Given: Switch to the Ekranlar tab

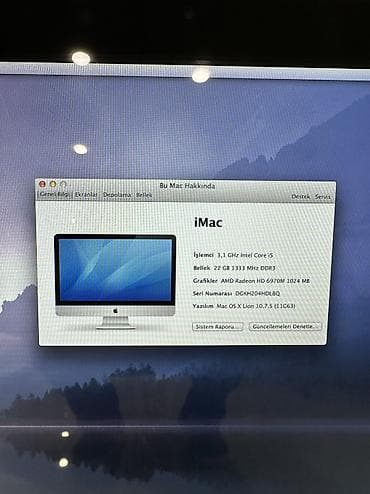Looking at the screenshot, I should (x=86, y=195).
